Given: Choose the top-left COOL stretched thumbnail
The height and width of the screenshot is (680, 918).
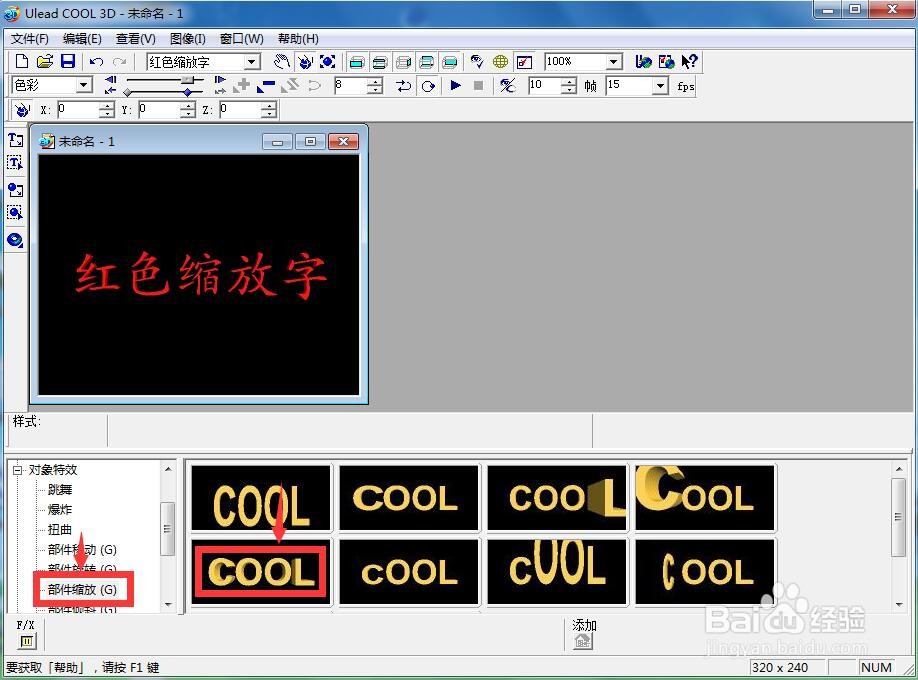Looking at the screenshot, I should pos(261,498).
